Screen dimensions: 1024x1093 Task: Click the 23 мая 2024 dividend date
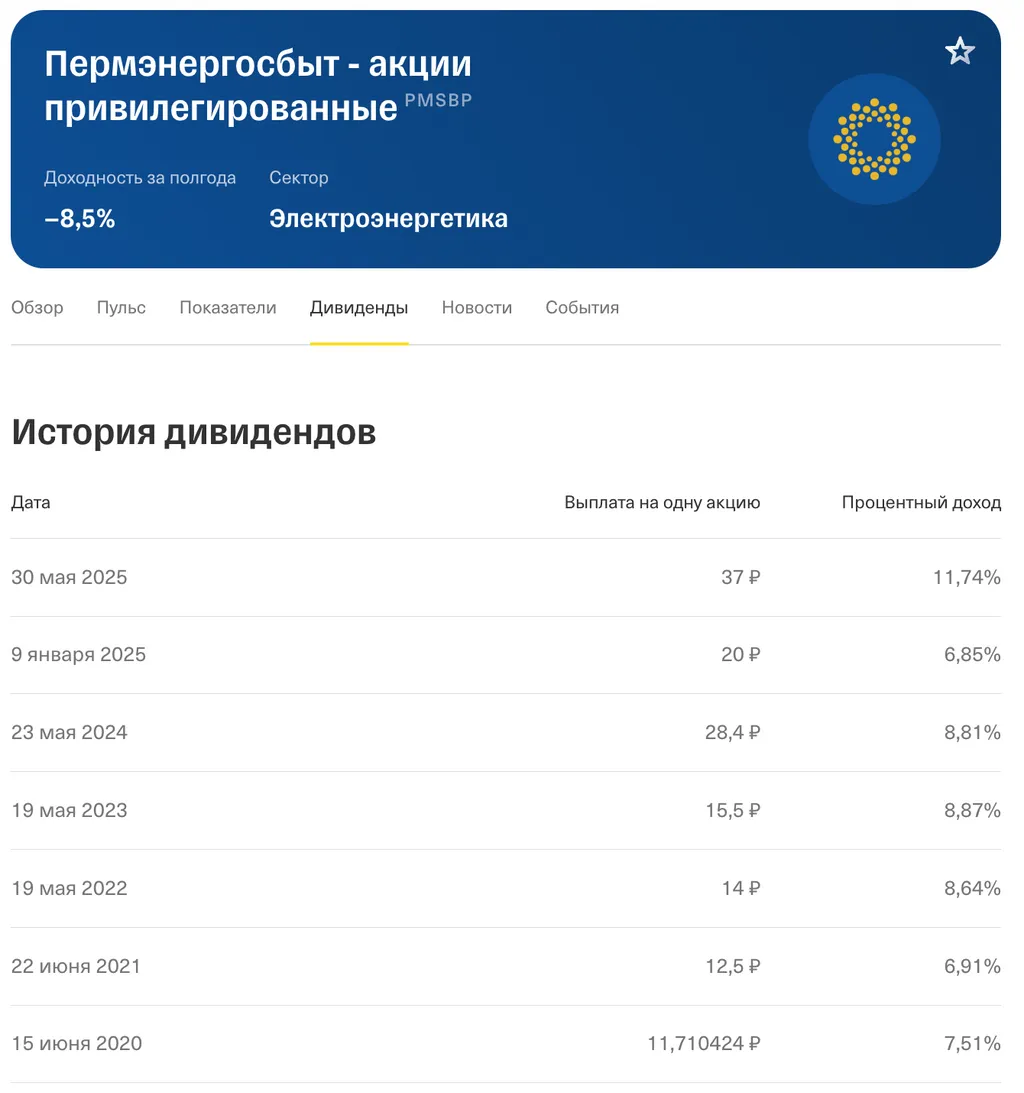[x=70, y=733]
